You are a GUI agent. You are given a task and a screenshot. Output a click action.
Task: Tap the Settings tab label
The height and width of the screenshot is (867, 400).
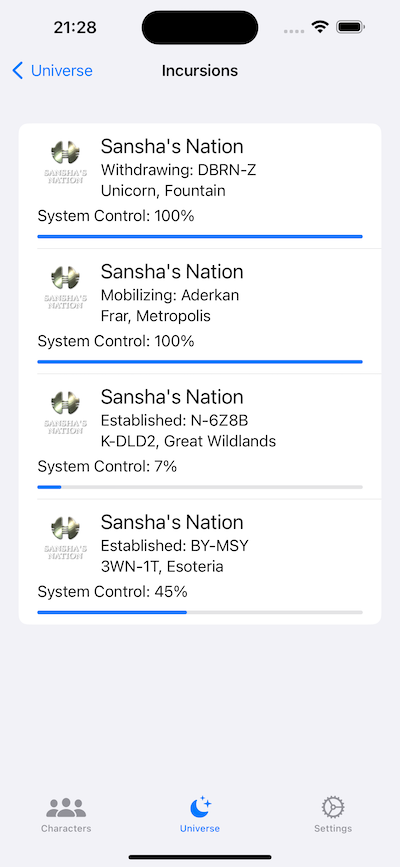point(333,828)
